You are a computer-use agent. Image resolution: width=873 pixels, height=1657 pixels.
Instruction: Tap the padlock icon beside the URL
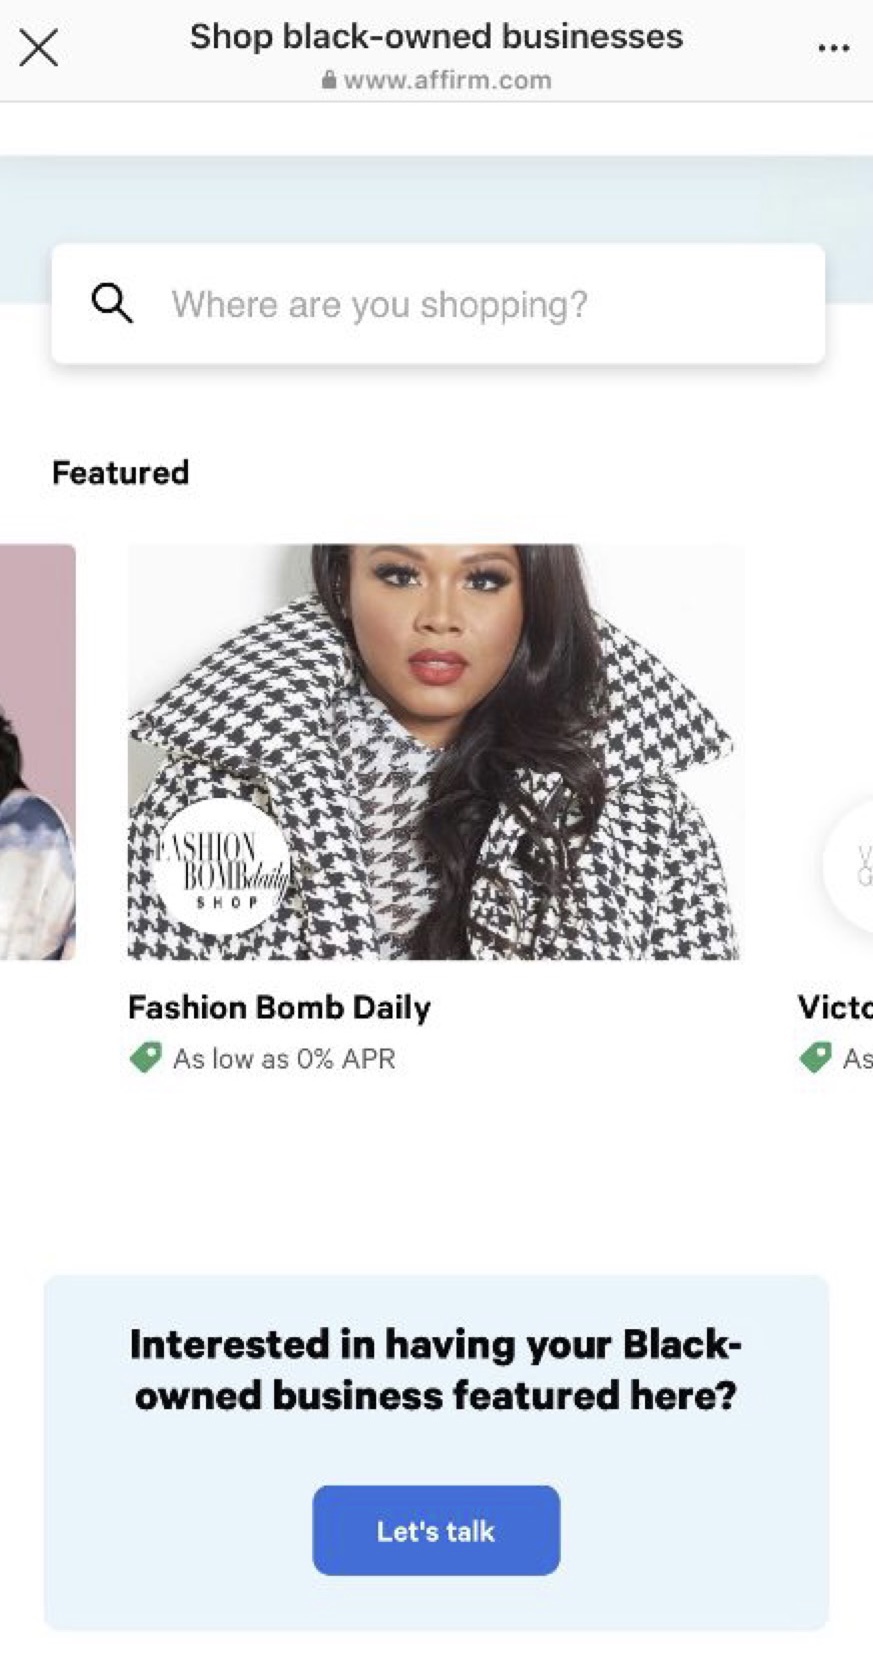[x=329, y=80]
